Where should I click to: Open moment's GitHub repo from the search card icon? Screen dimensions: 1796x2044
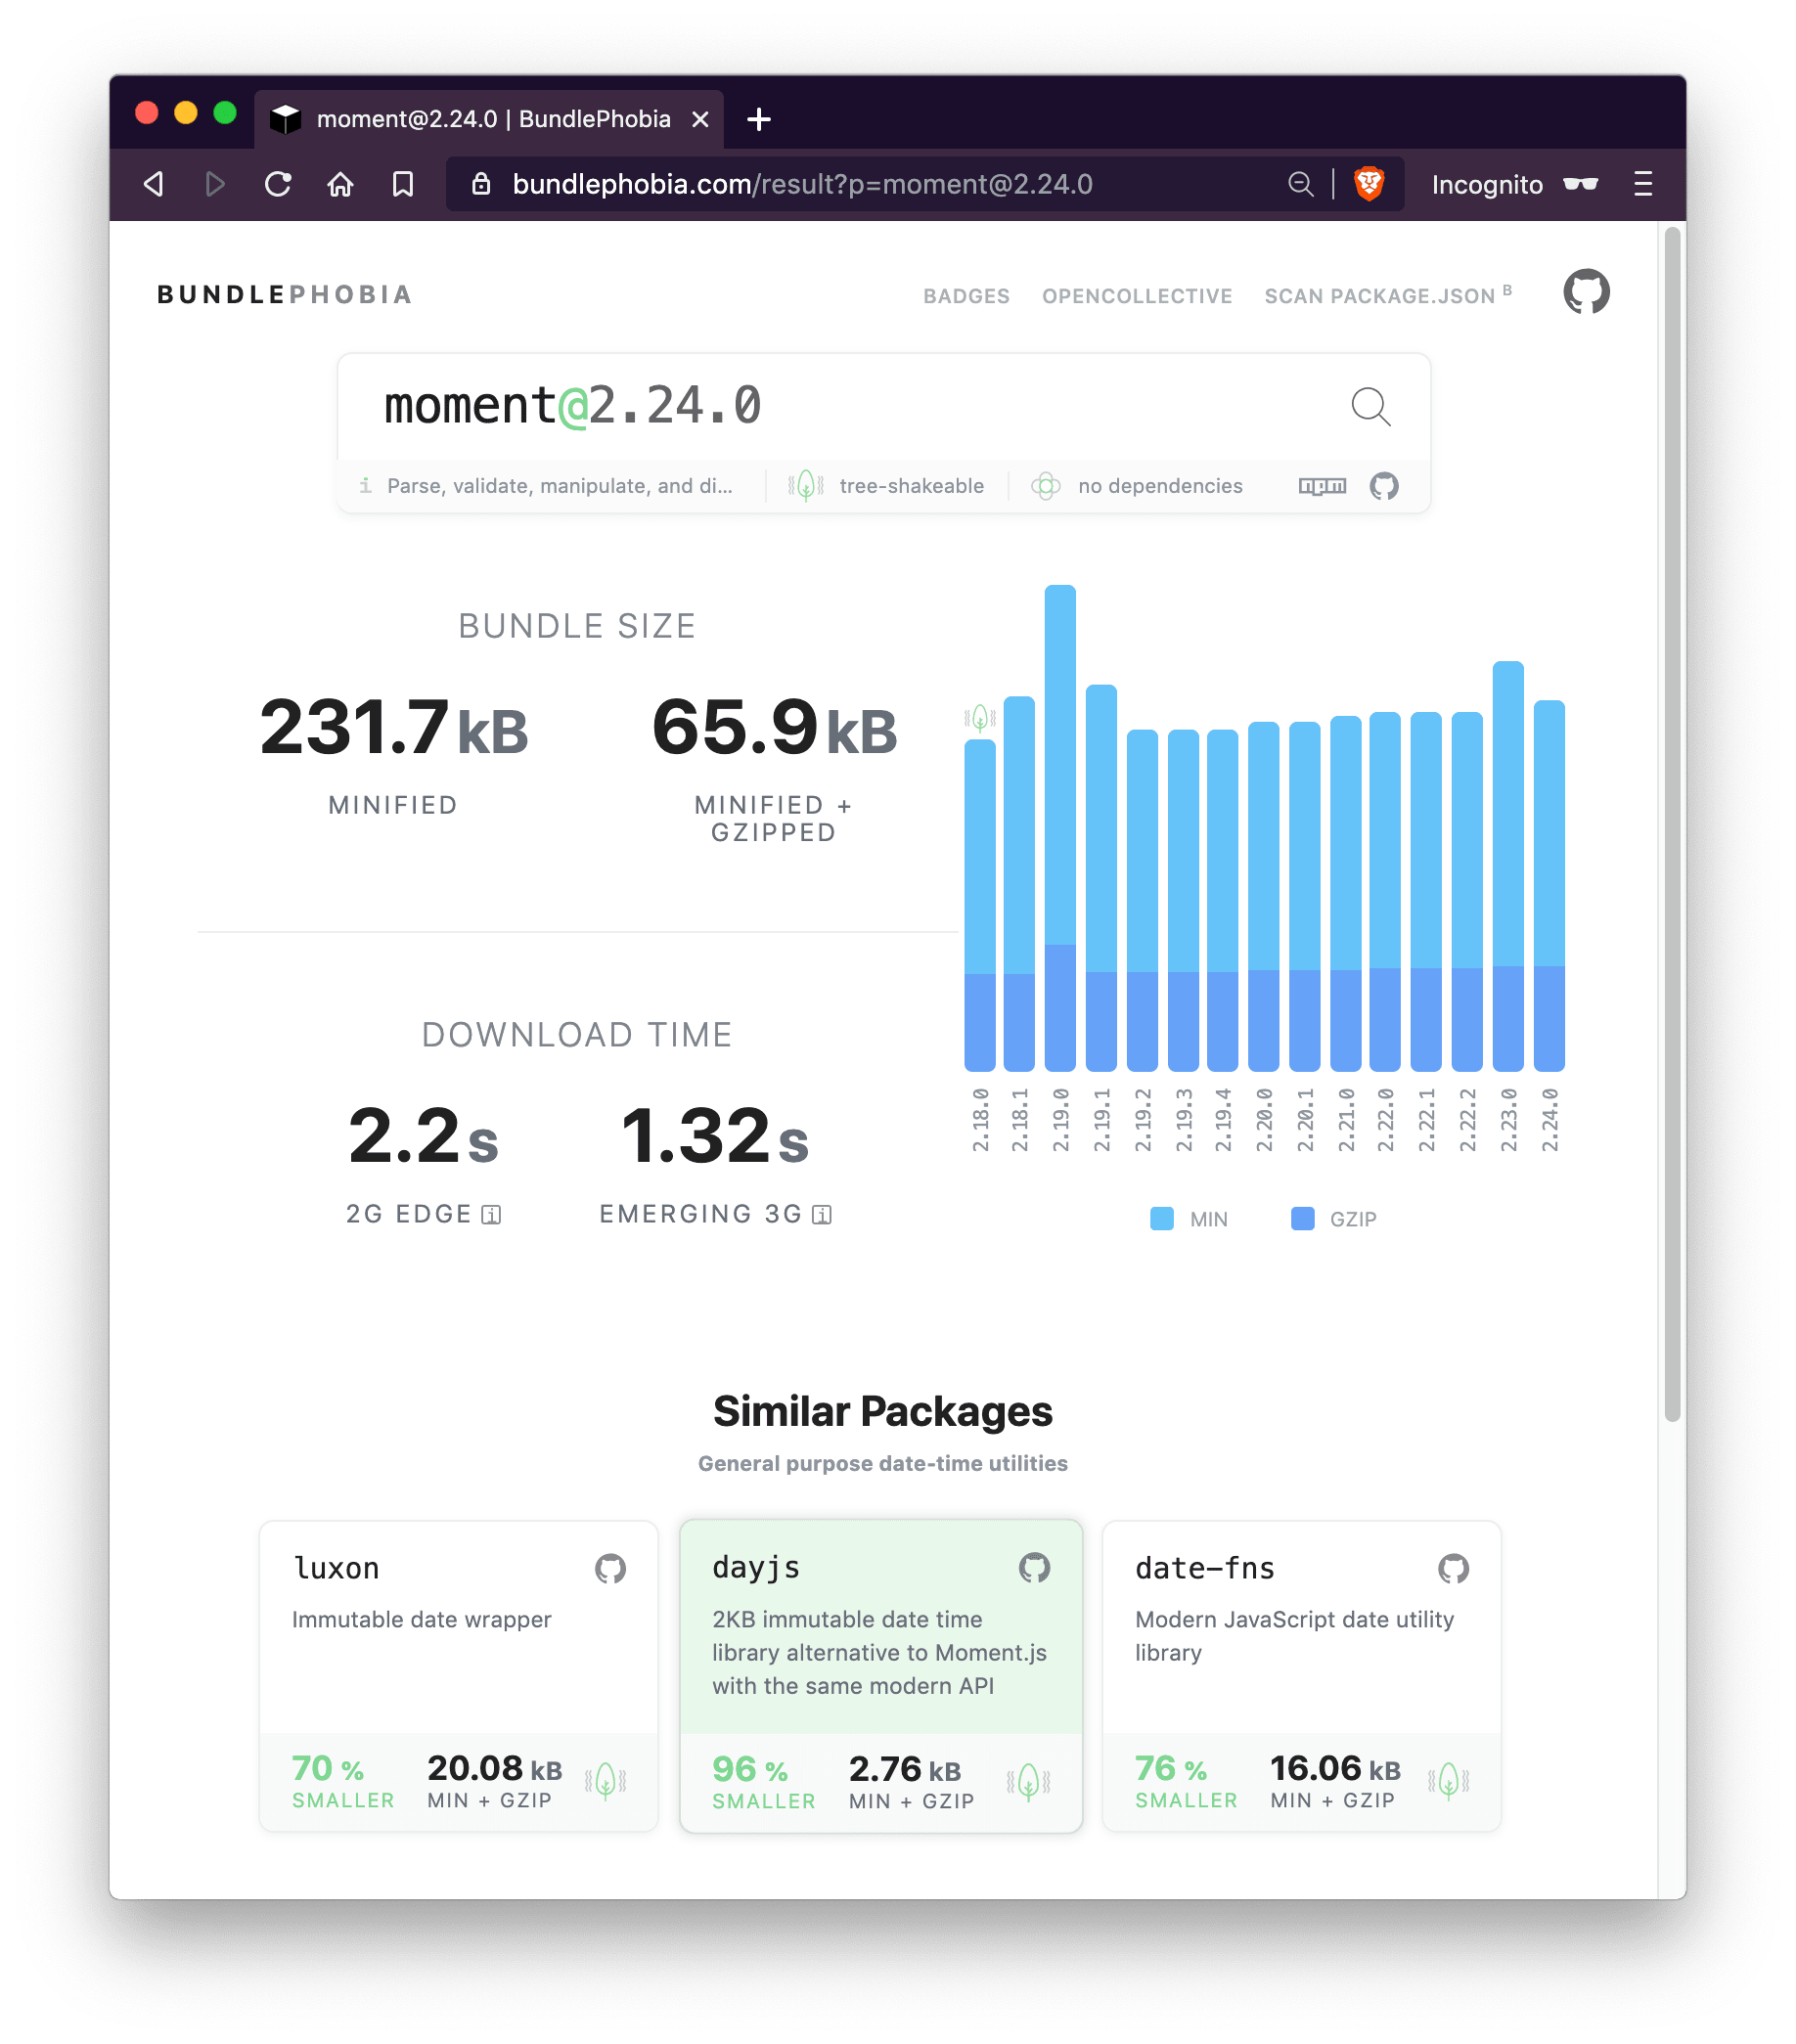(x=1386, y=486)
